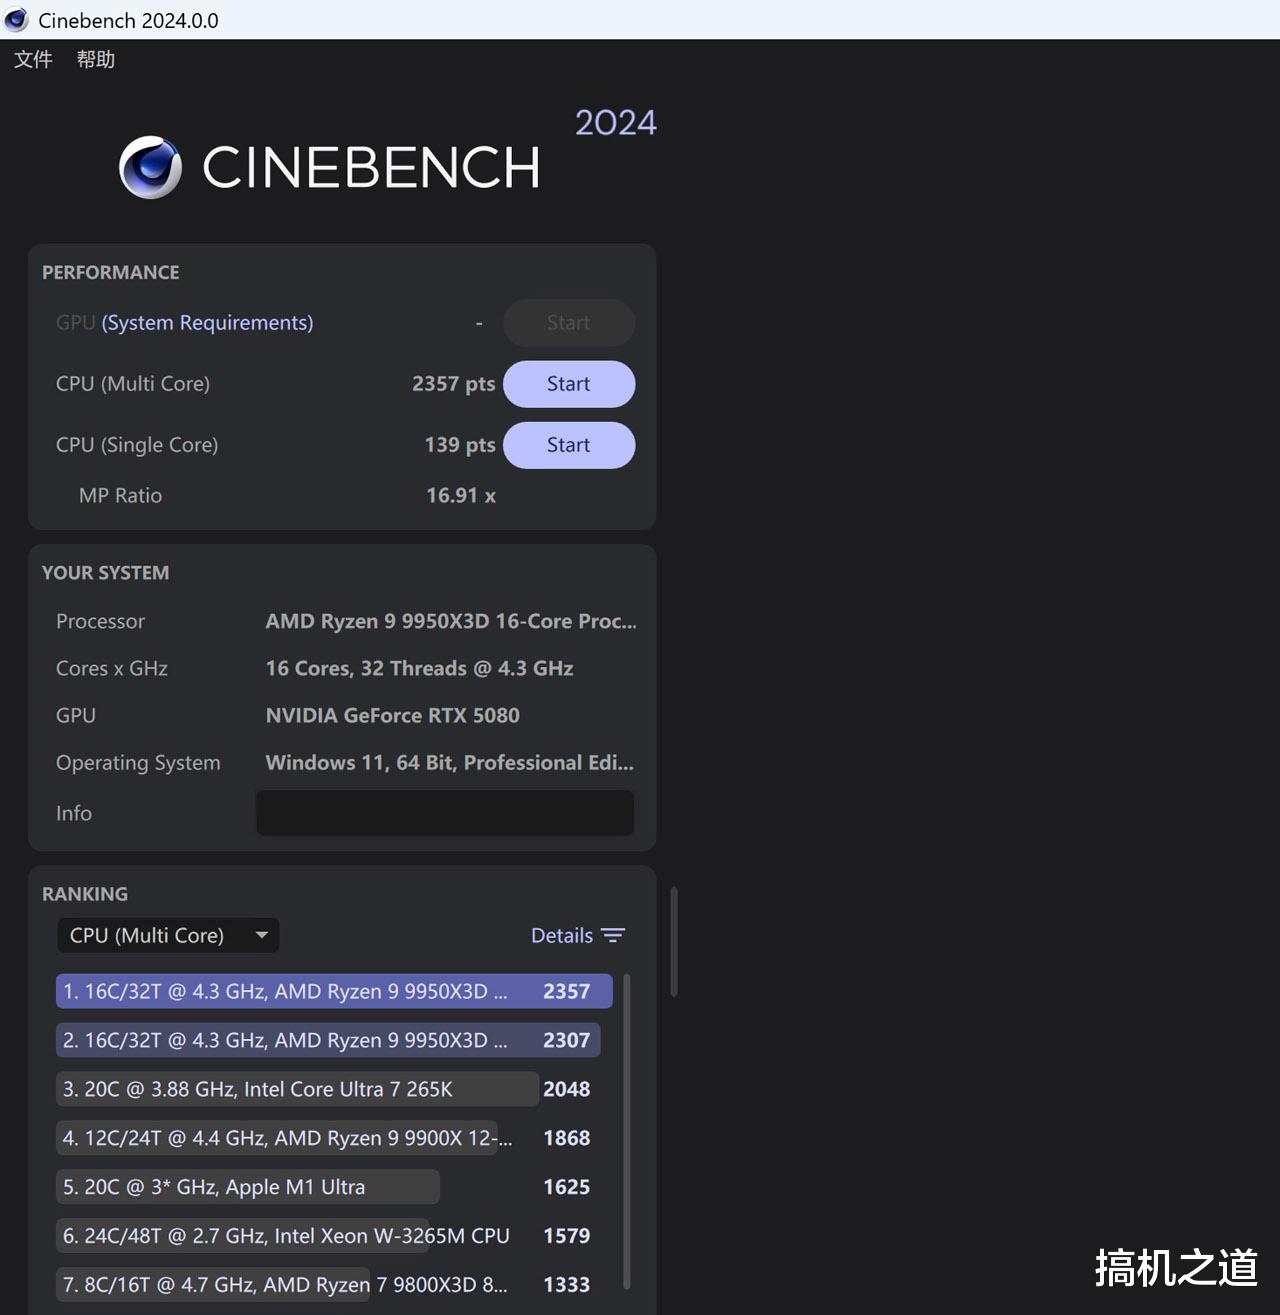1280x1315 pixels.
Task: Click the ranking list scrollbar
Action: pyautogui.click(x=627, y=1130)
